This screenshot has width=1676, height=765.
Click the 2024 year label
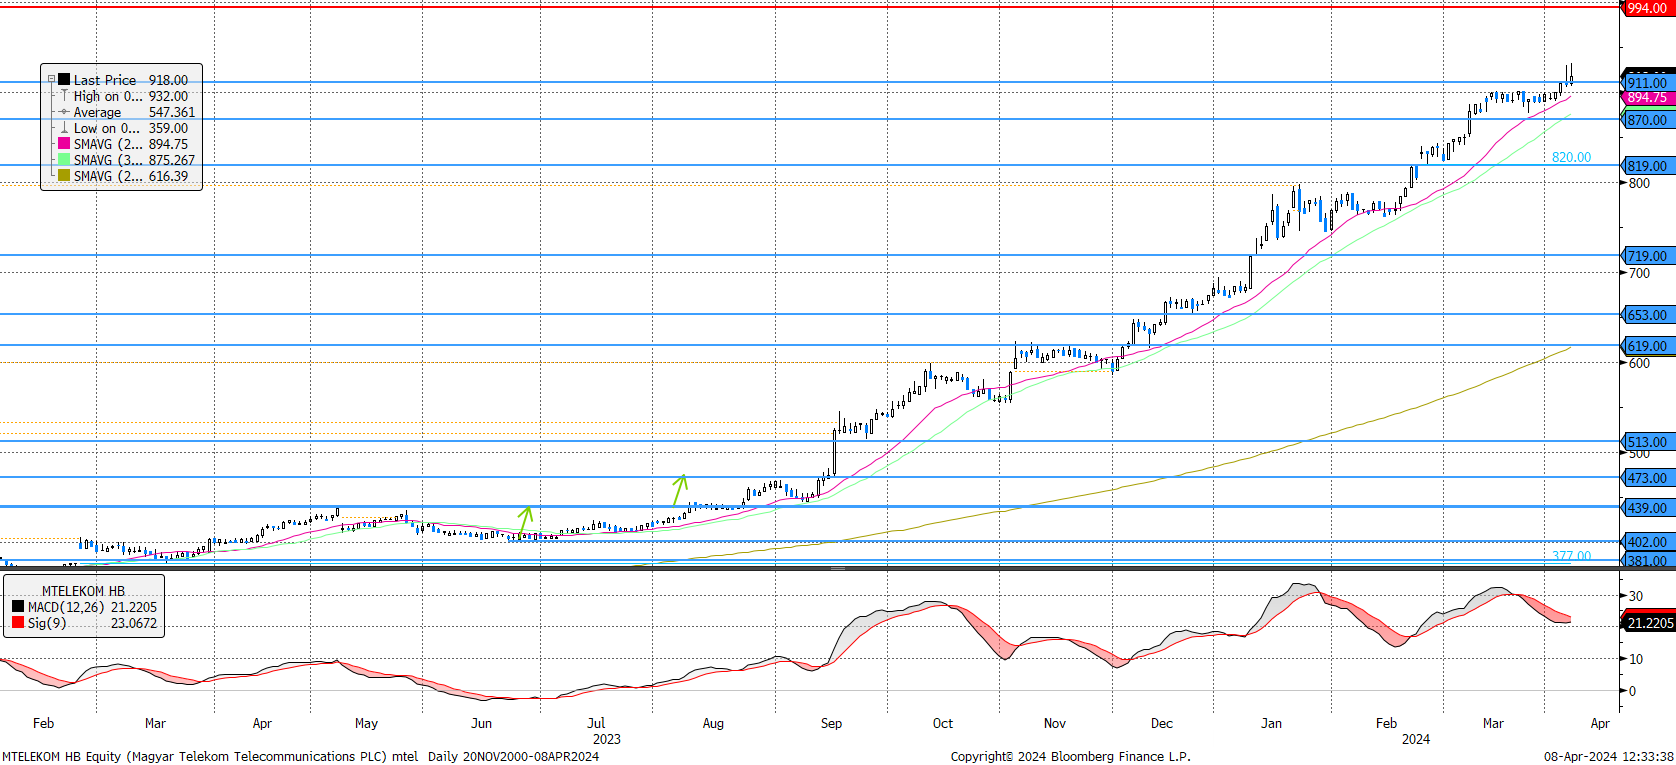point(1415,739)
